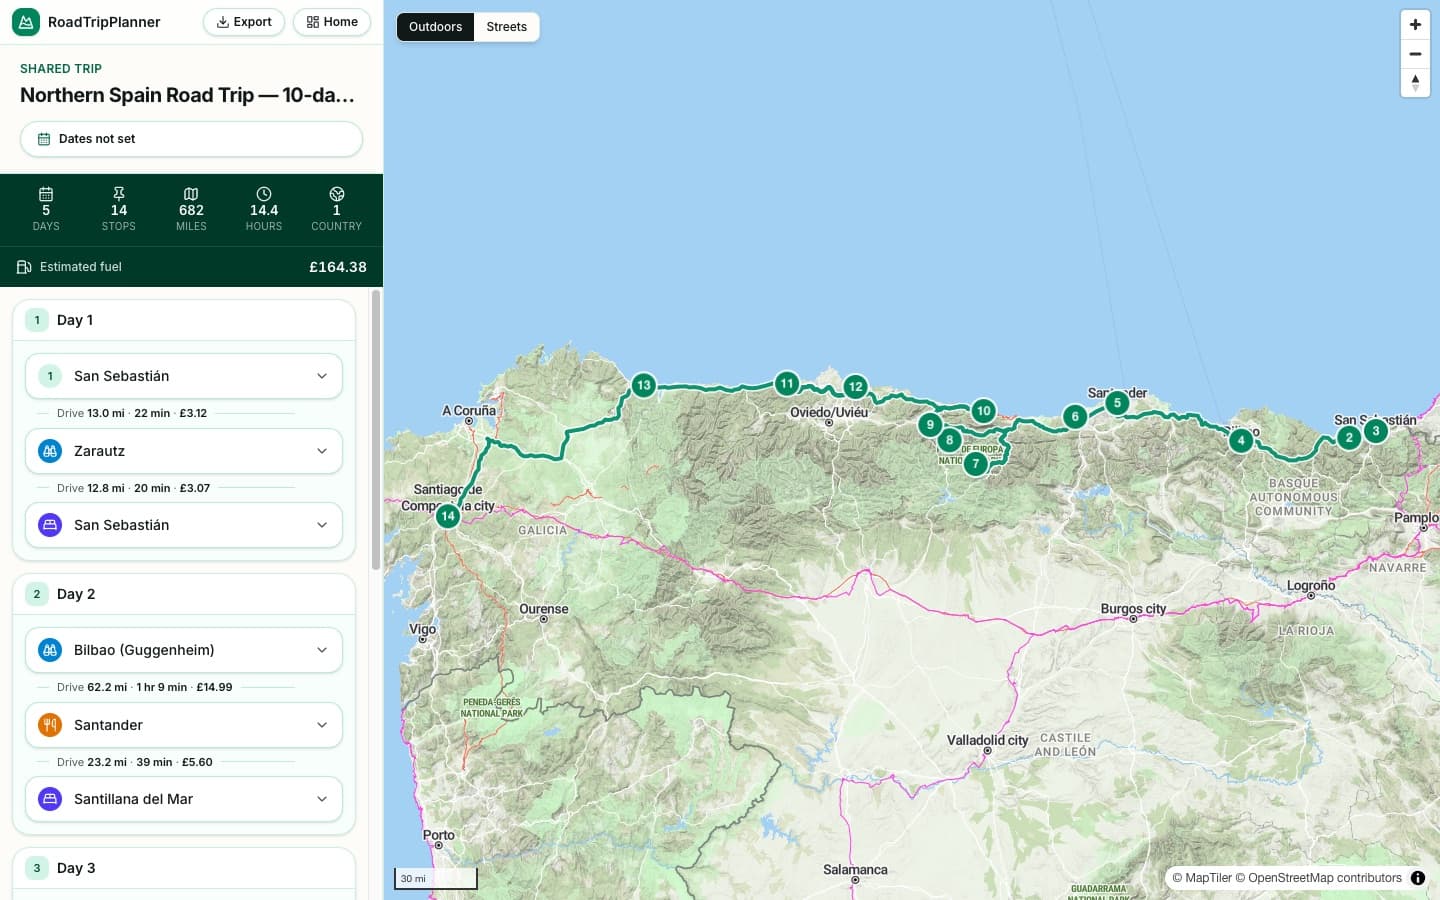The width and height of the screenshot is (1440, 900).
Task: Zoom in on the map
Action: 1415,25
